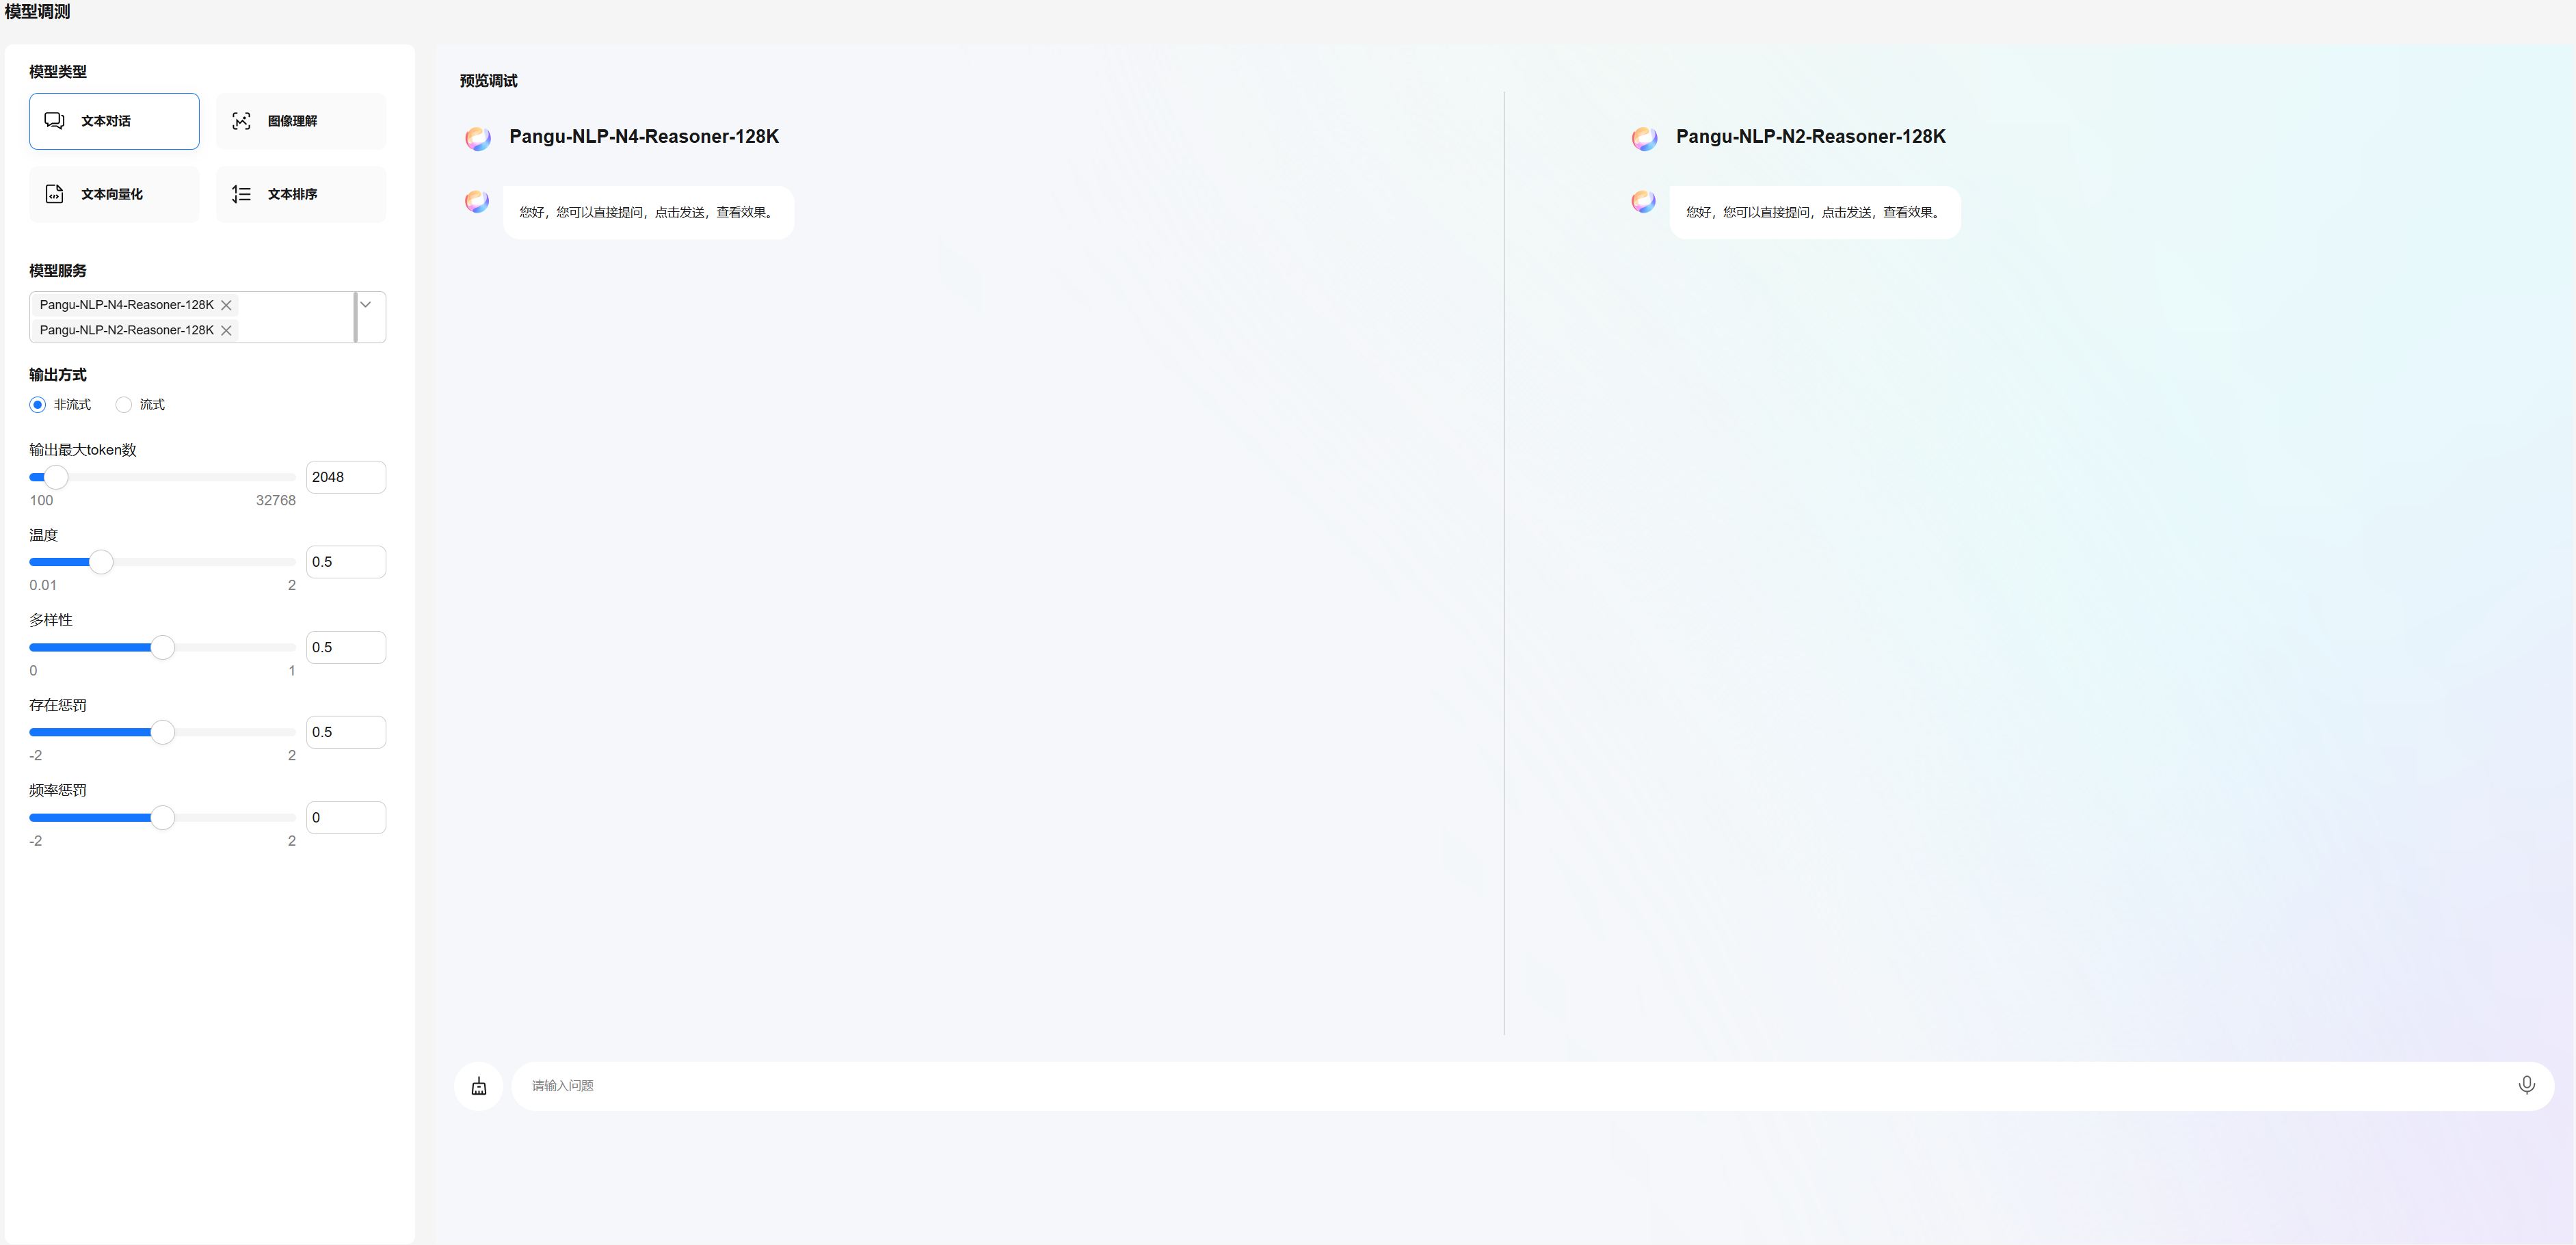Select the 文本对话 model type
2576x1245 pixels.
(x=114, y=121)
